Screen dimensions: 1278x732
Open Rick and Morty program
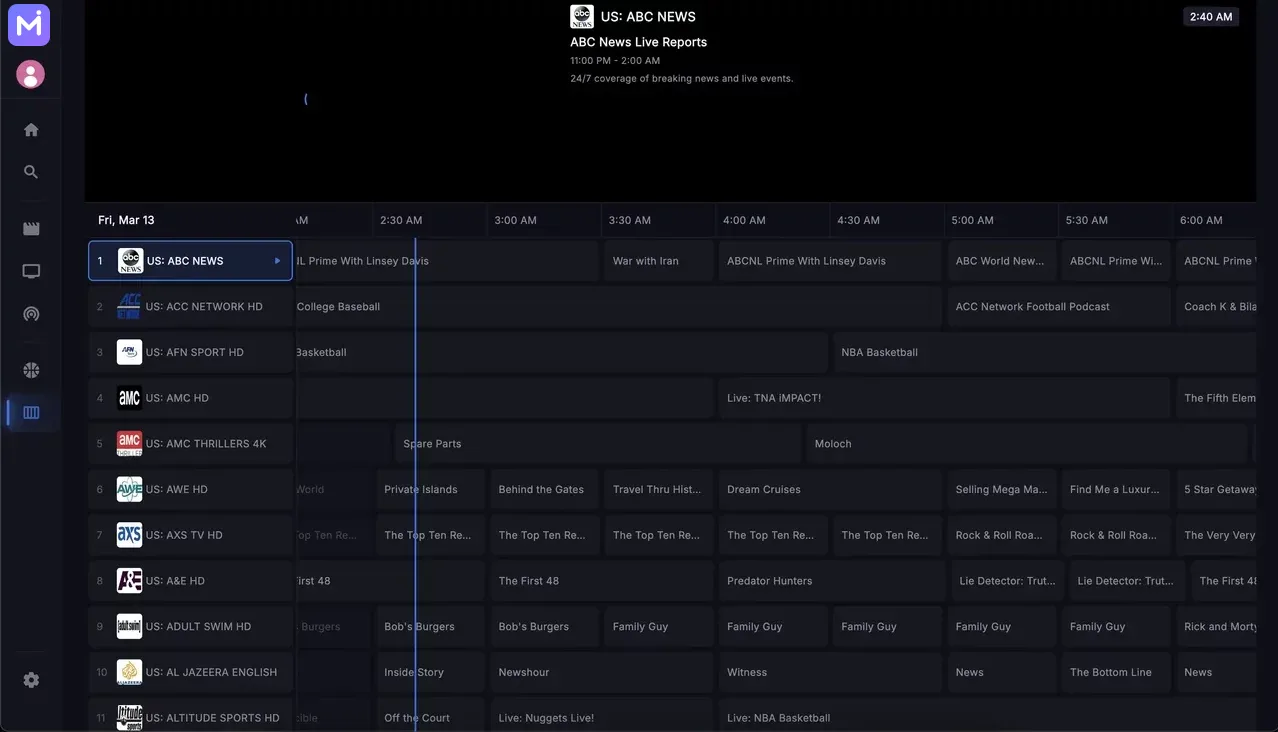pos(1216,626)
